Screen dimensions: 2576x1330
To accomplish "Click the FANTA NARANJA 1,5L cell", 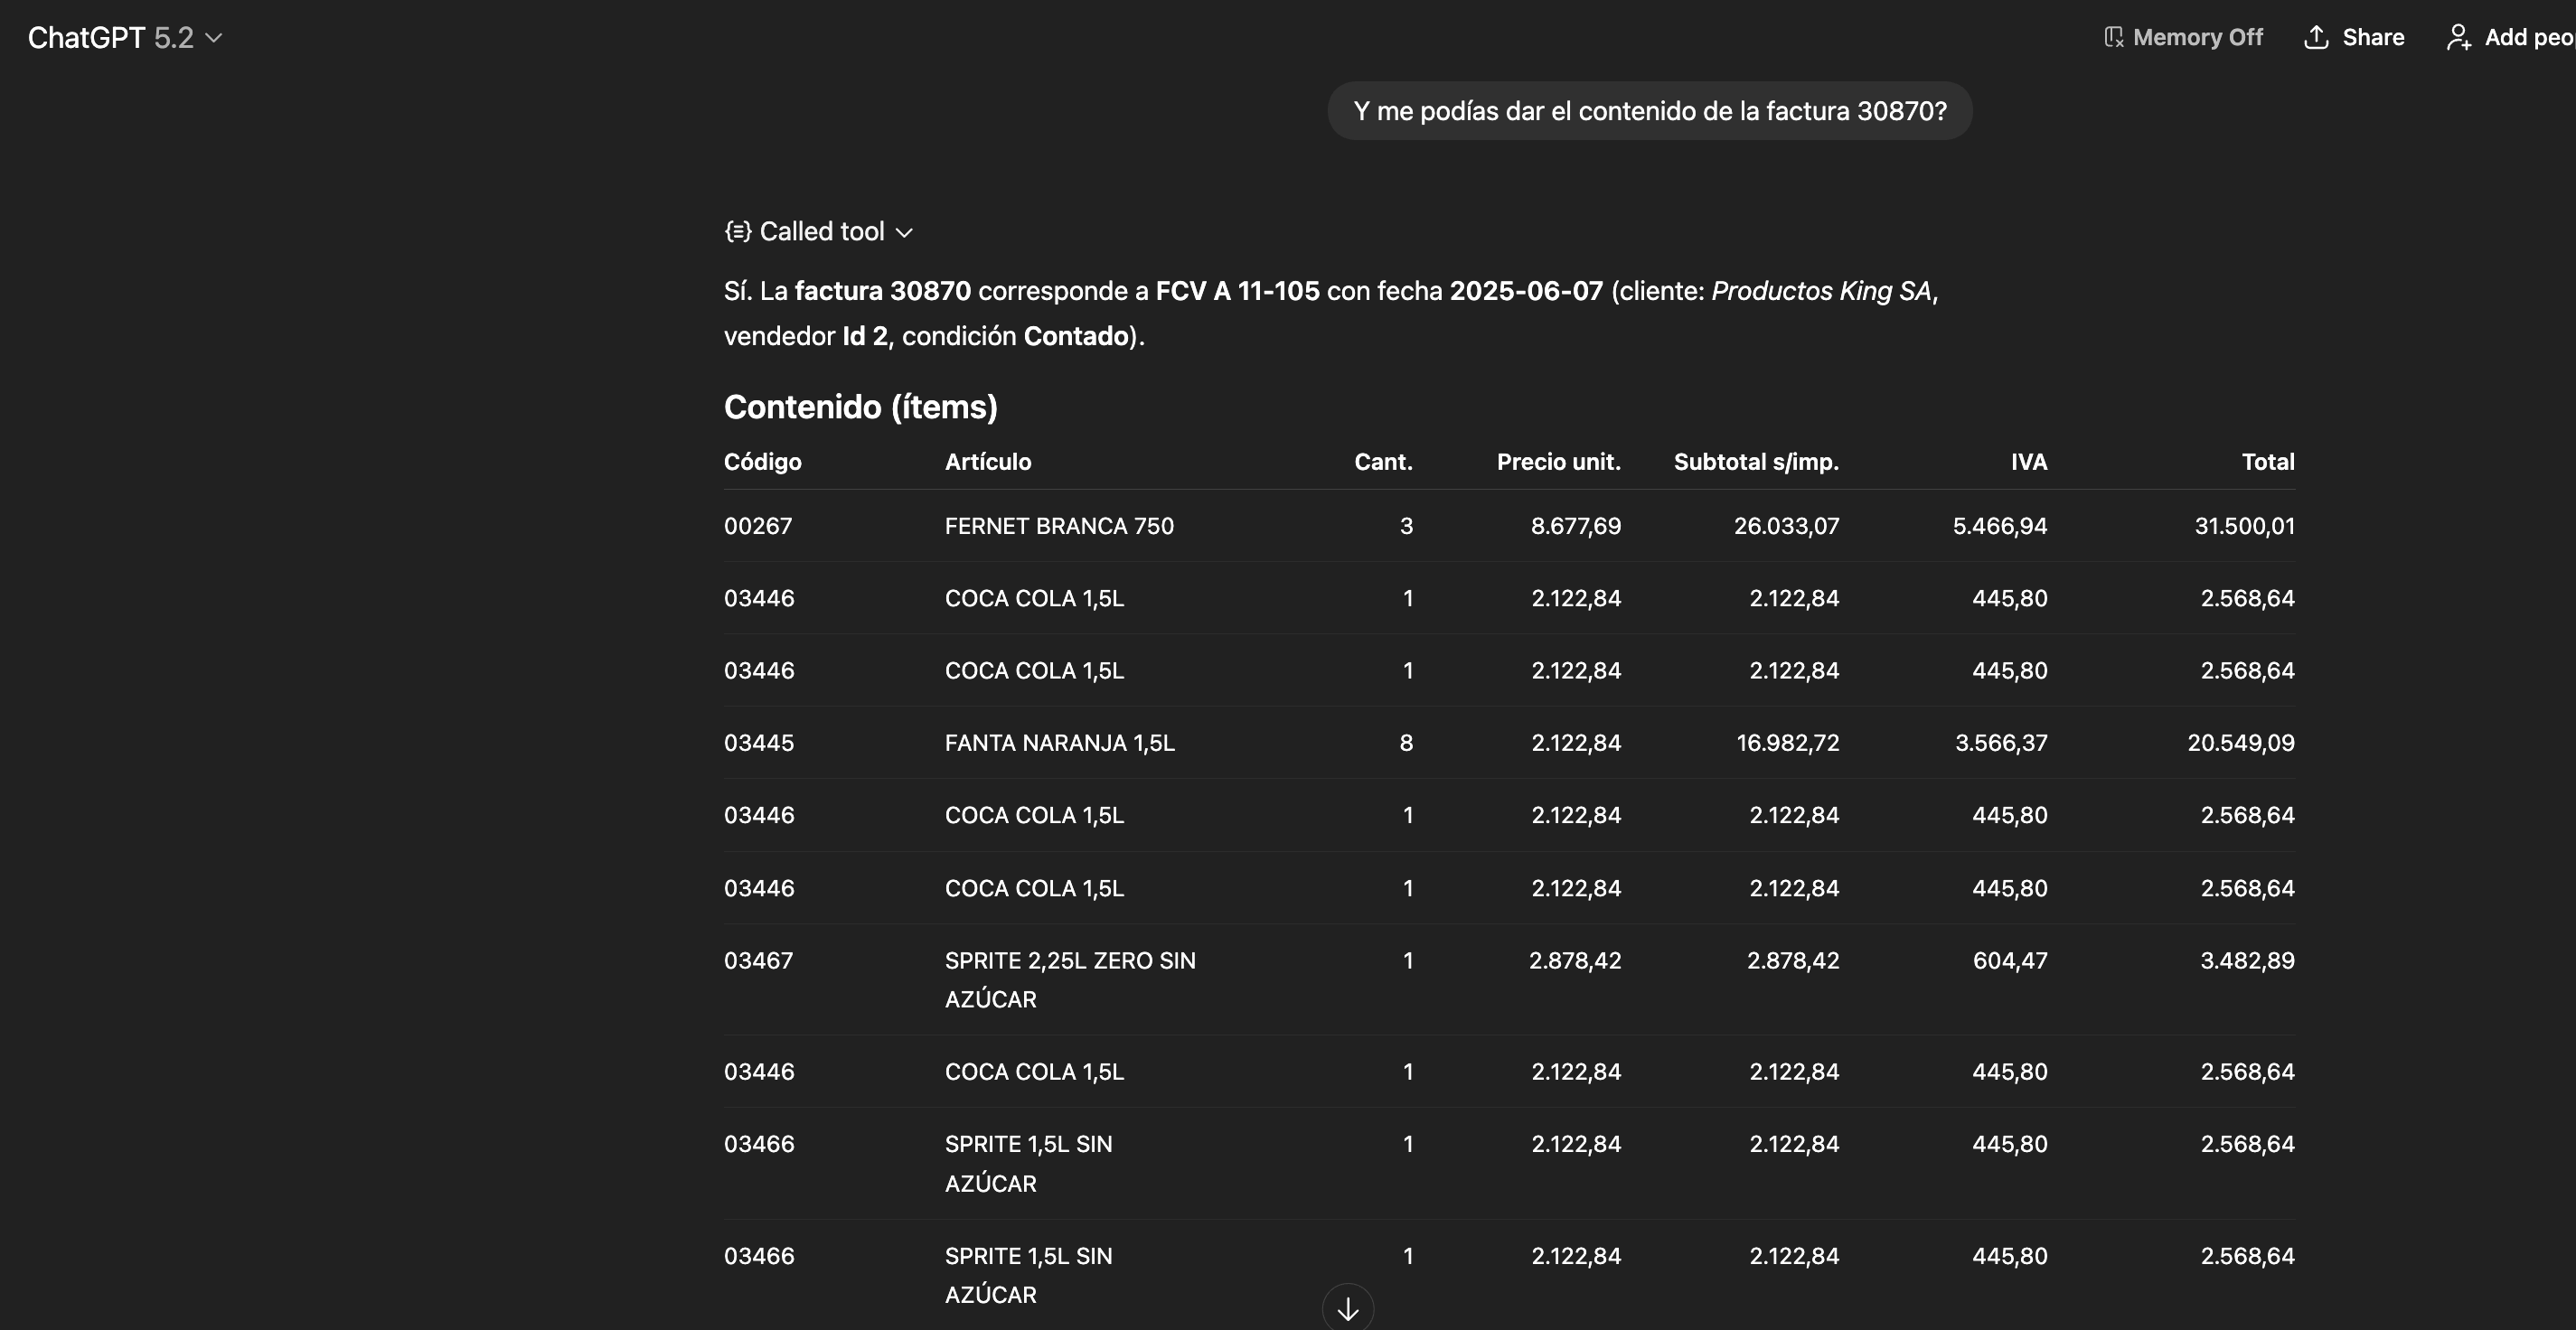I will 1059,743.
